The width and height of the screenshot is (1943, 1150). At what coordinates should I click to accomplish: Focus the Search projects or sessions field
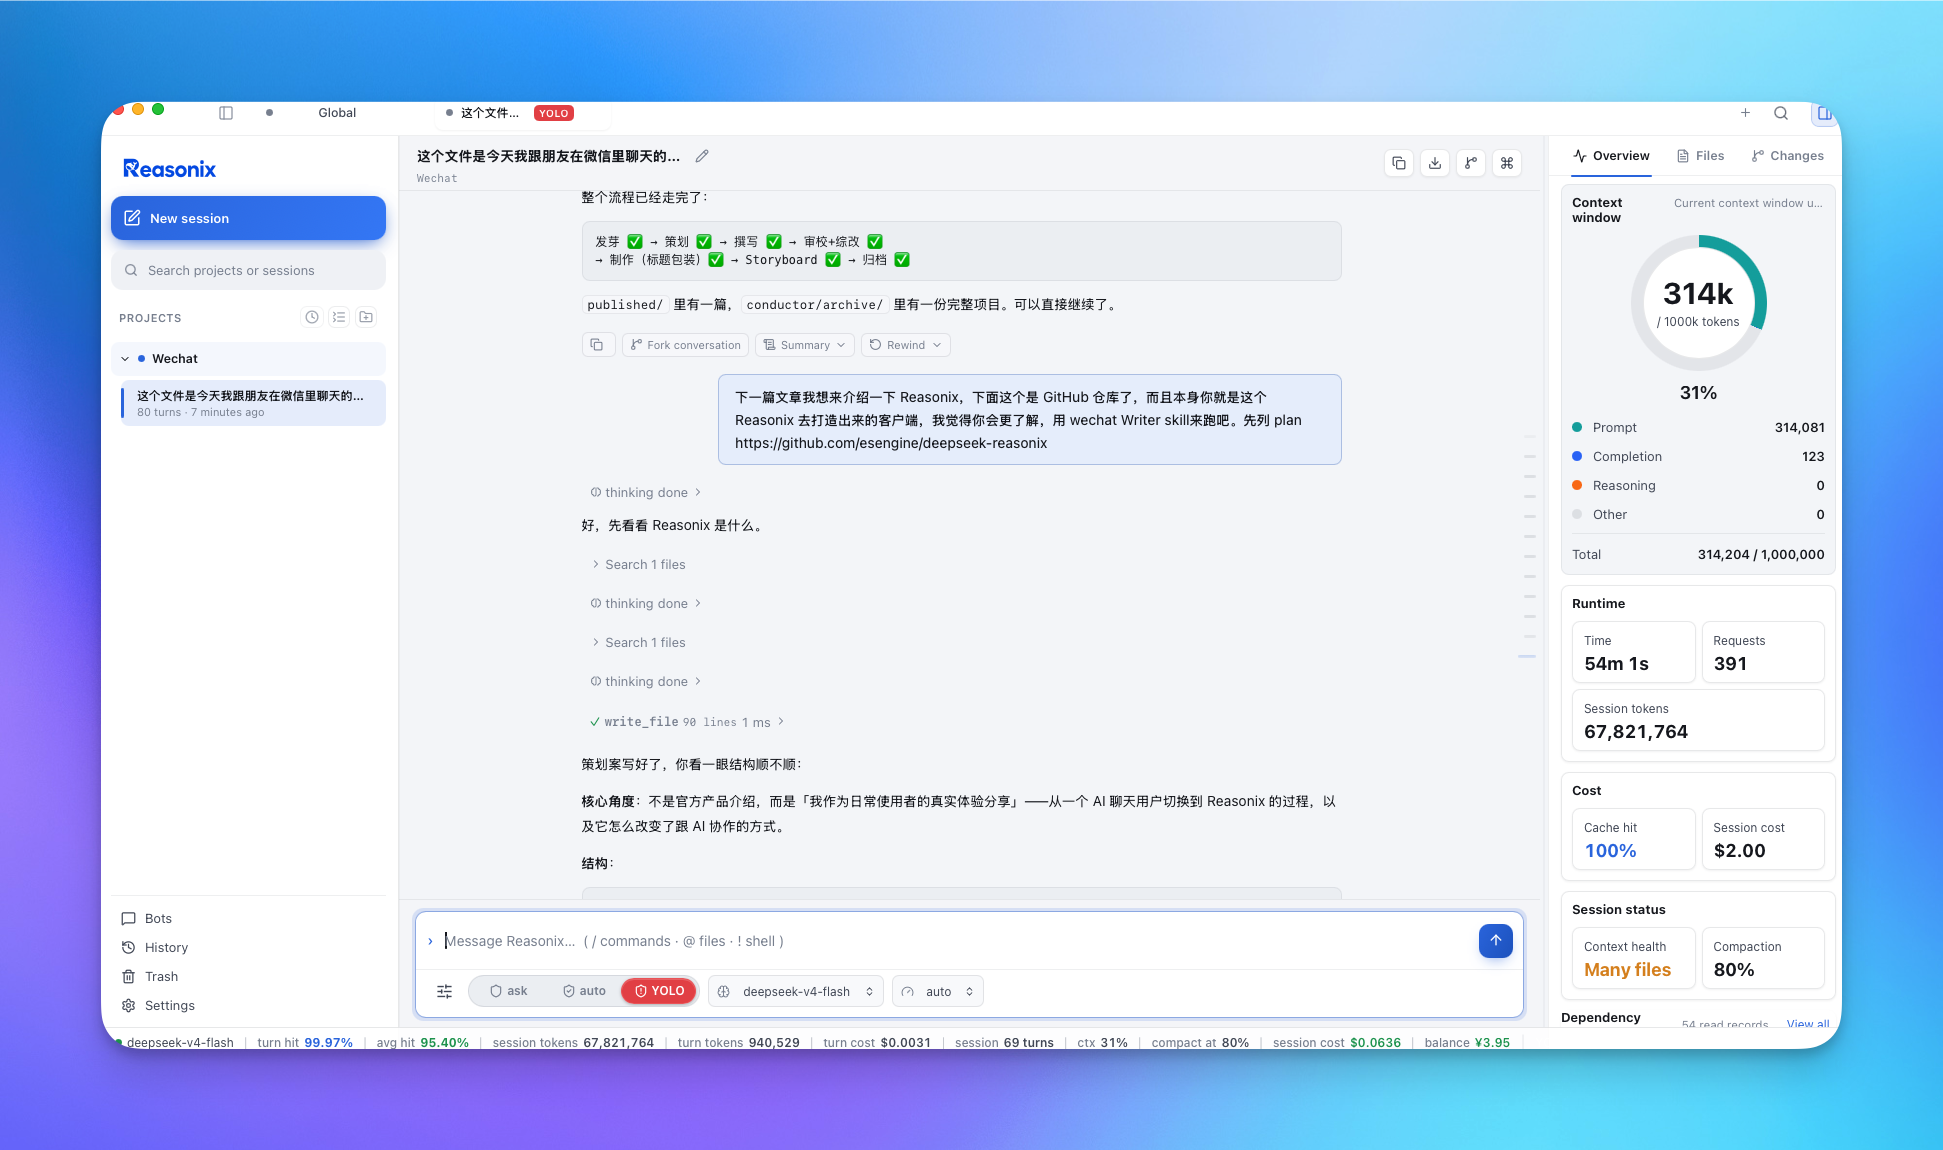point(248,270)
